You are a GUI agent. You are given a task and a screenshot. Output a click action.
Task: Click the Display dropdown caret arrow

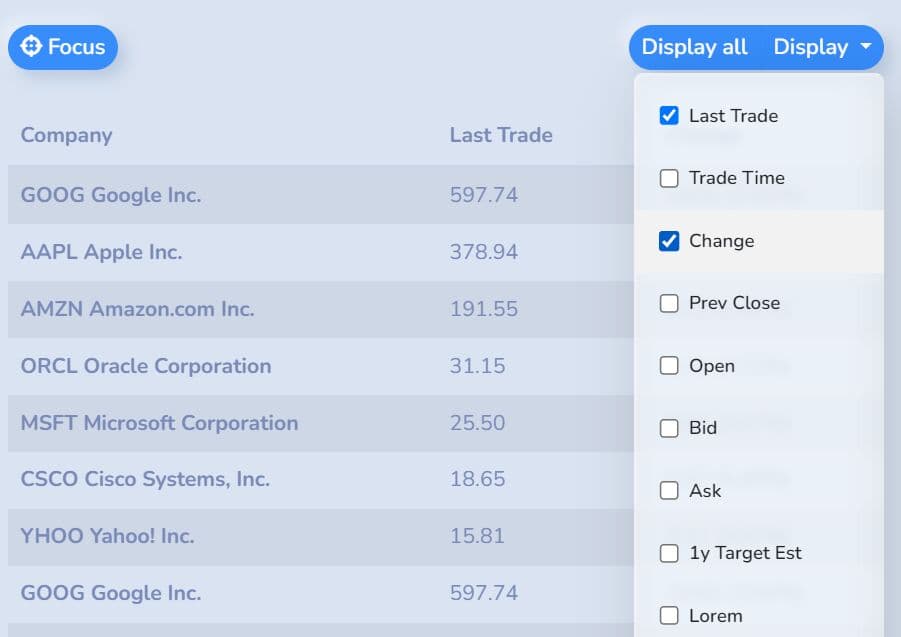point(865,47)
